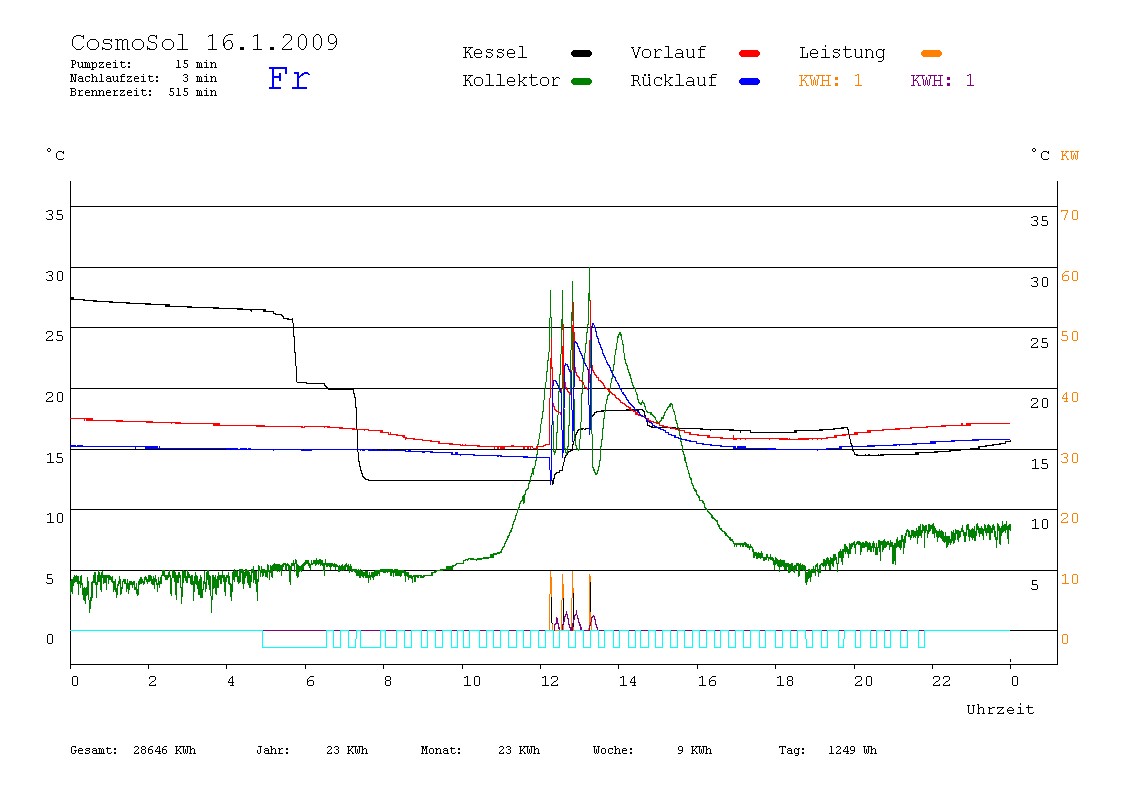Select the Pumpzeit value "15 min"
The width and height of the screenshot is (1148, 812).
pos(196,64)
